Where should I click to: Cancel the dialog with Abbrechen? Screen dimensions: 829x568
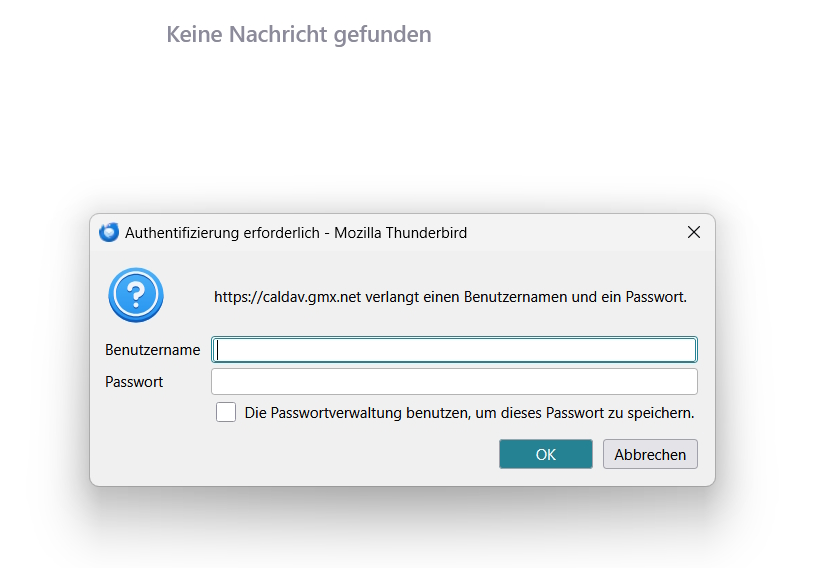tap(650, 454)
